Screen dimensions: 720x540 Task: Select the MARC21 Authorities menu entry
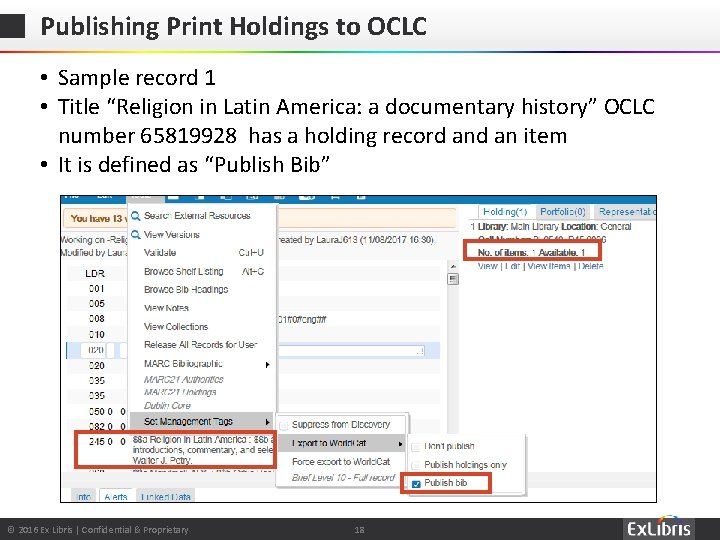coord(183,379)
